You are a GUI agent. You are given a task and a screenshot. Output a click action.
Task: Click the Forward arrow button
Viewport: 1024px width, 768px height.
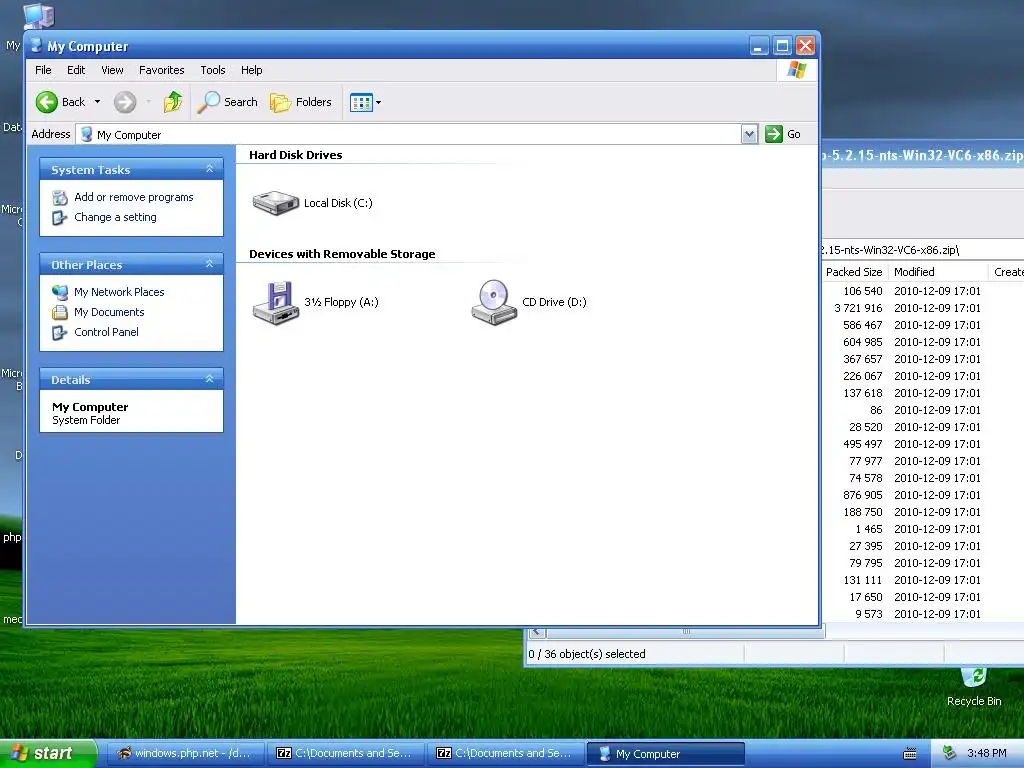(x=125, y=102)
